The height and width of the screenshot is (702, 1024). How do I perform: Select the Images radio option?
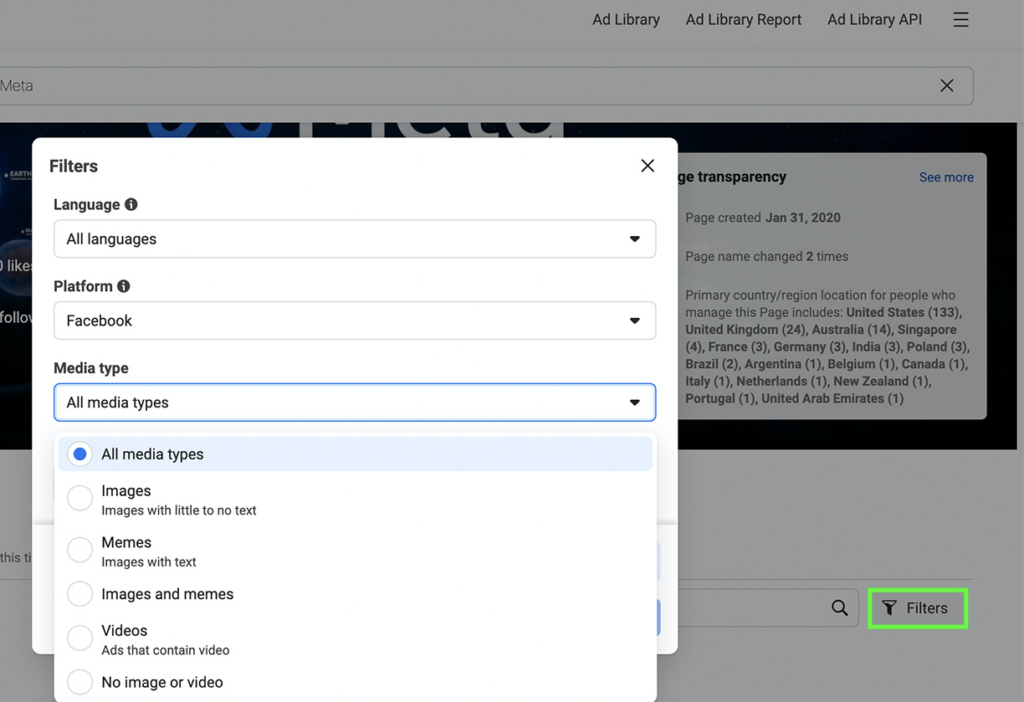click(x=80, y=499)
